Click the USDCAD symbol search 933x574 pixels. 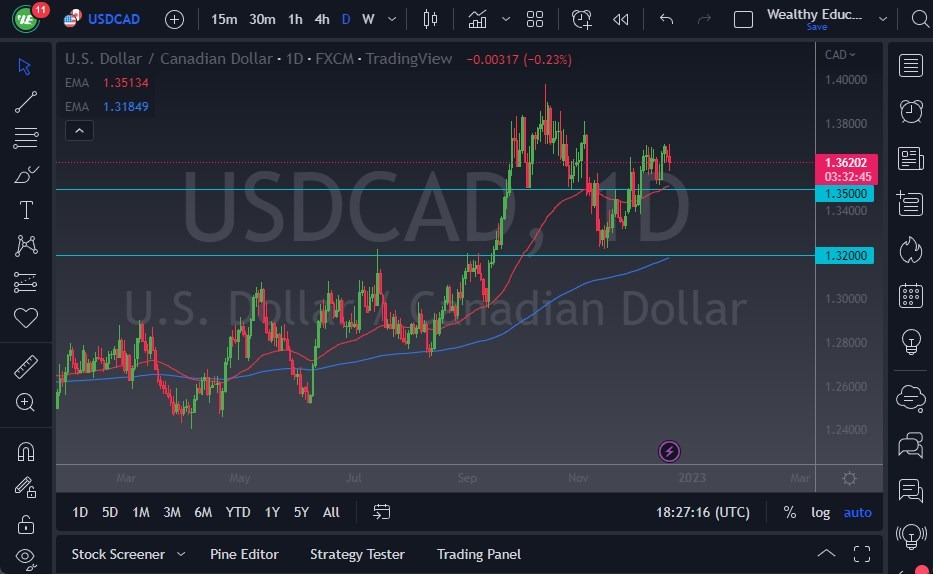pos(114,19)
